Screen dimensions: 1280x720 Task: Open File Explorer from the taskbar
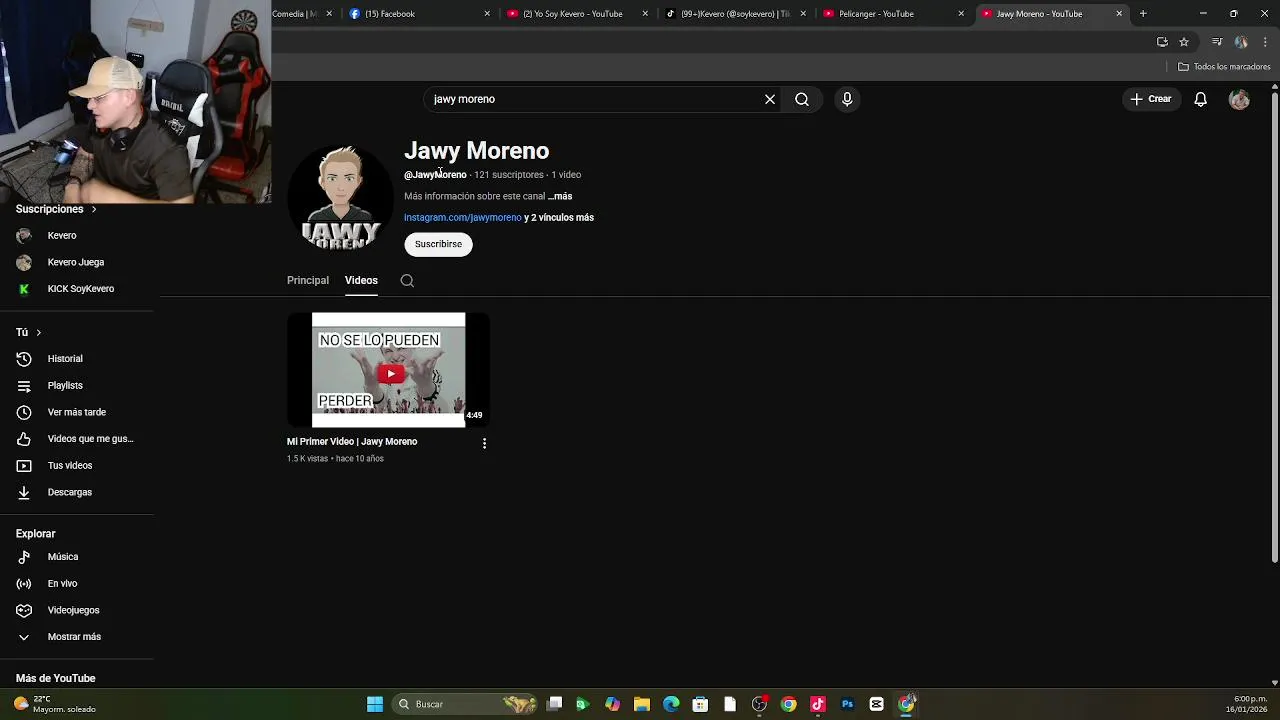tap(642, 704)
